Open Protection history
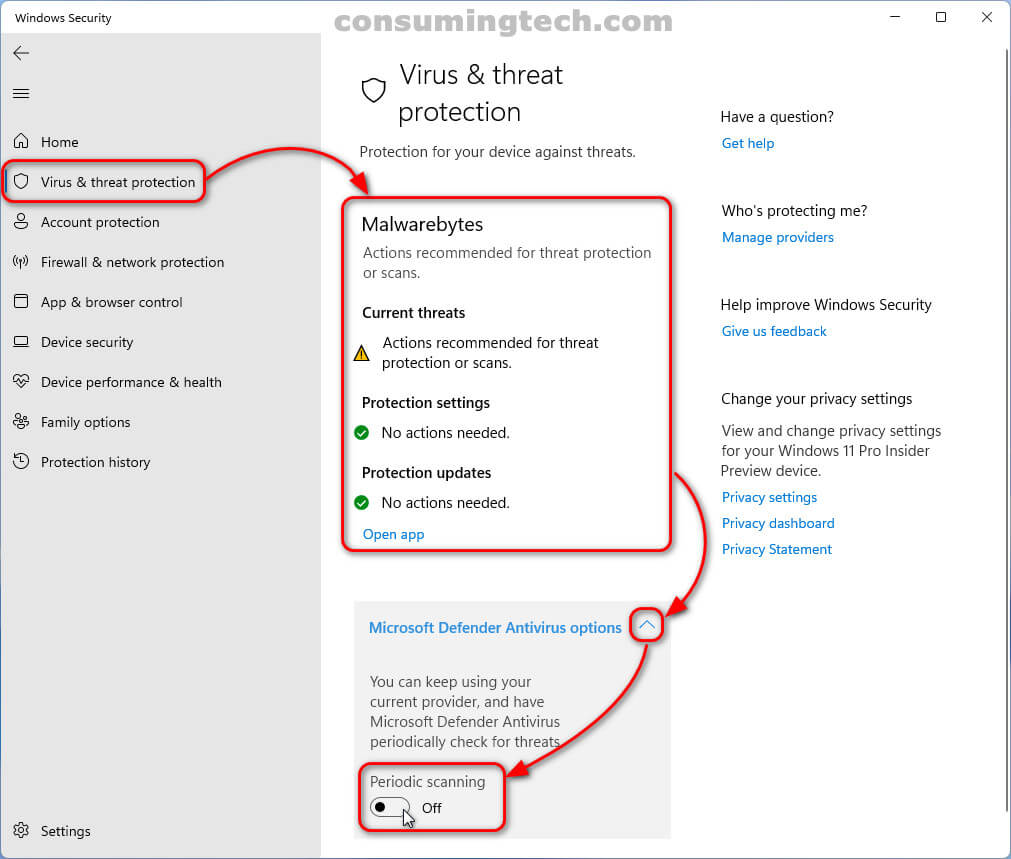 [95, 462]
